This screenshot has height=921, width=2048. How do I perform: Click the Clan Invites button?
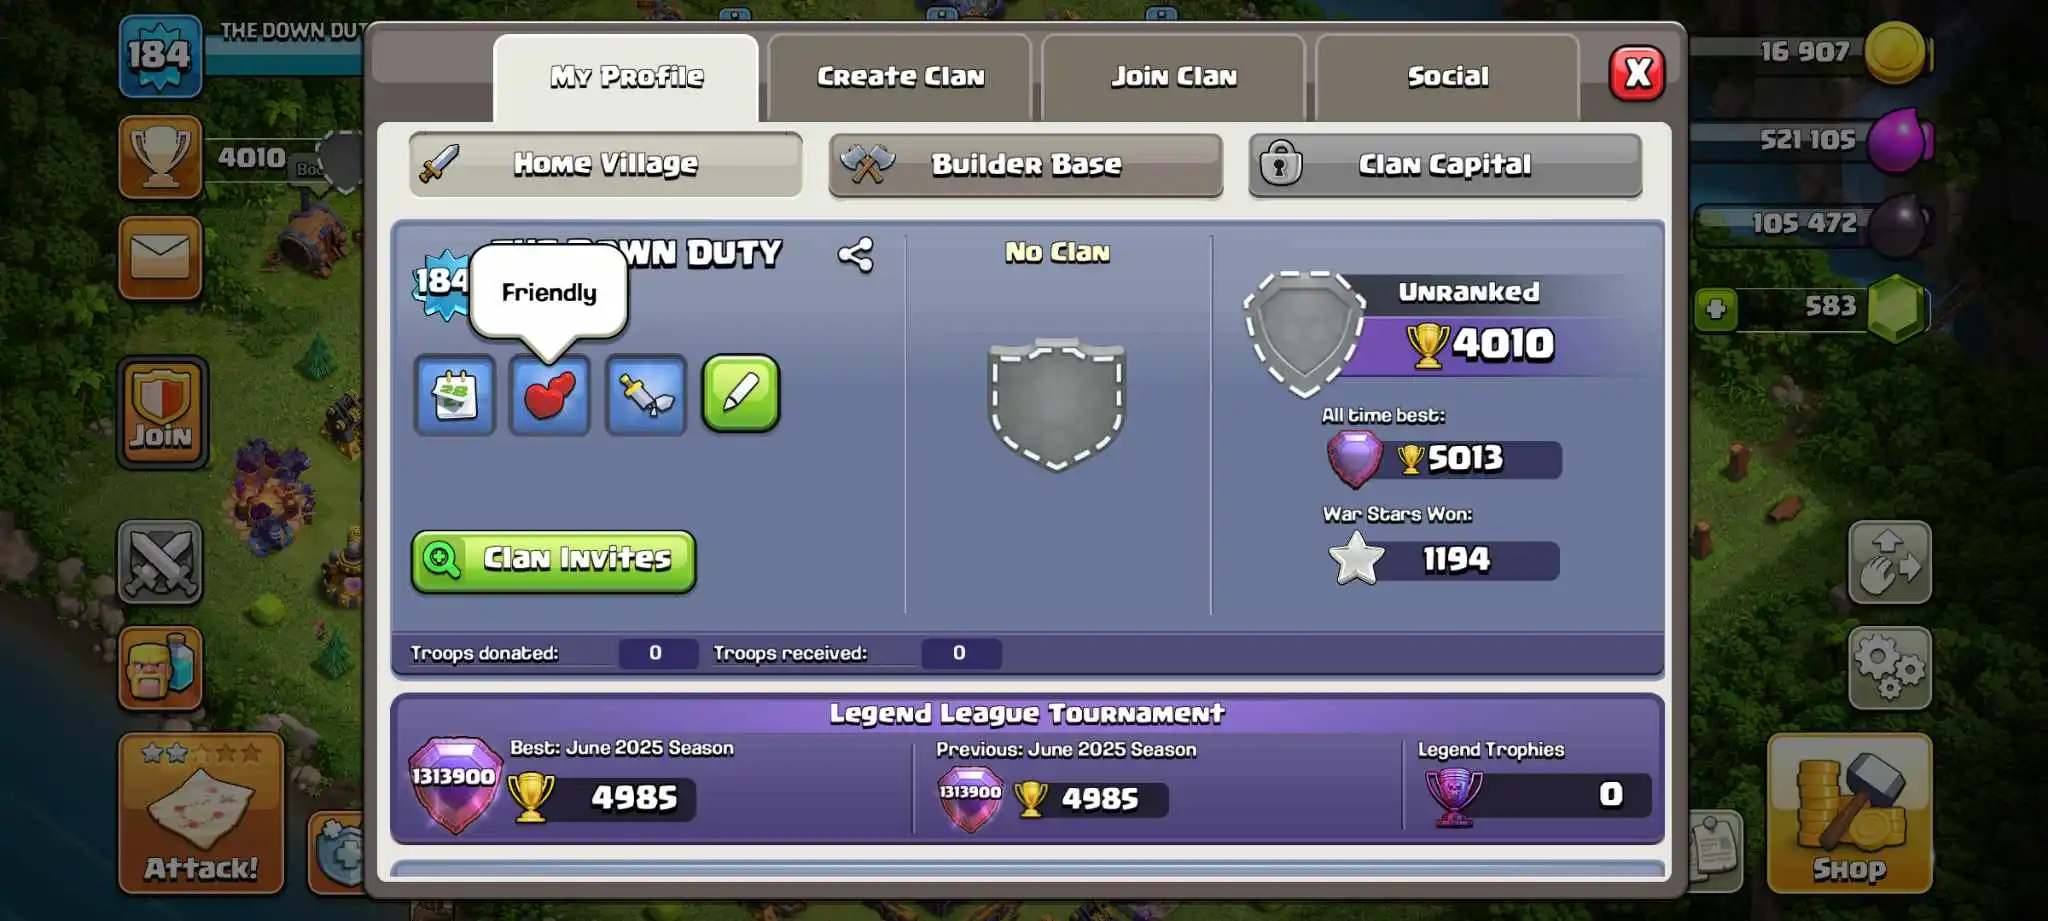pyautogui.click(x=554, y=561)
